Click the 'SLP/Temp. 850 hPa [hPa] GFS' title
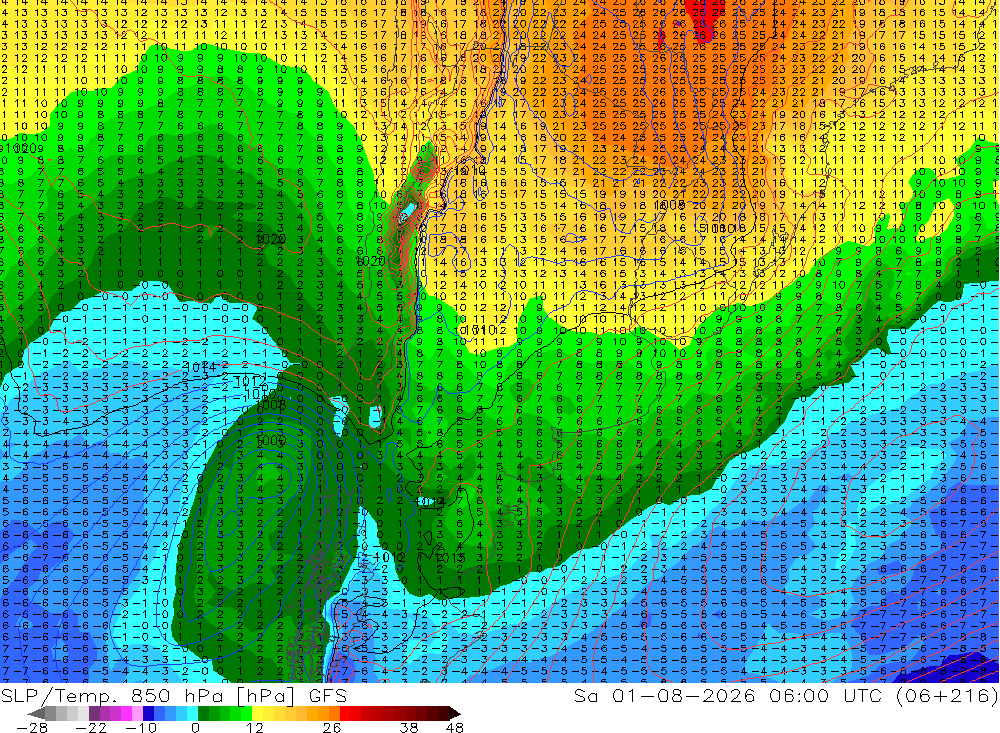The image size is (1000, 733). tap(173, 695)
